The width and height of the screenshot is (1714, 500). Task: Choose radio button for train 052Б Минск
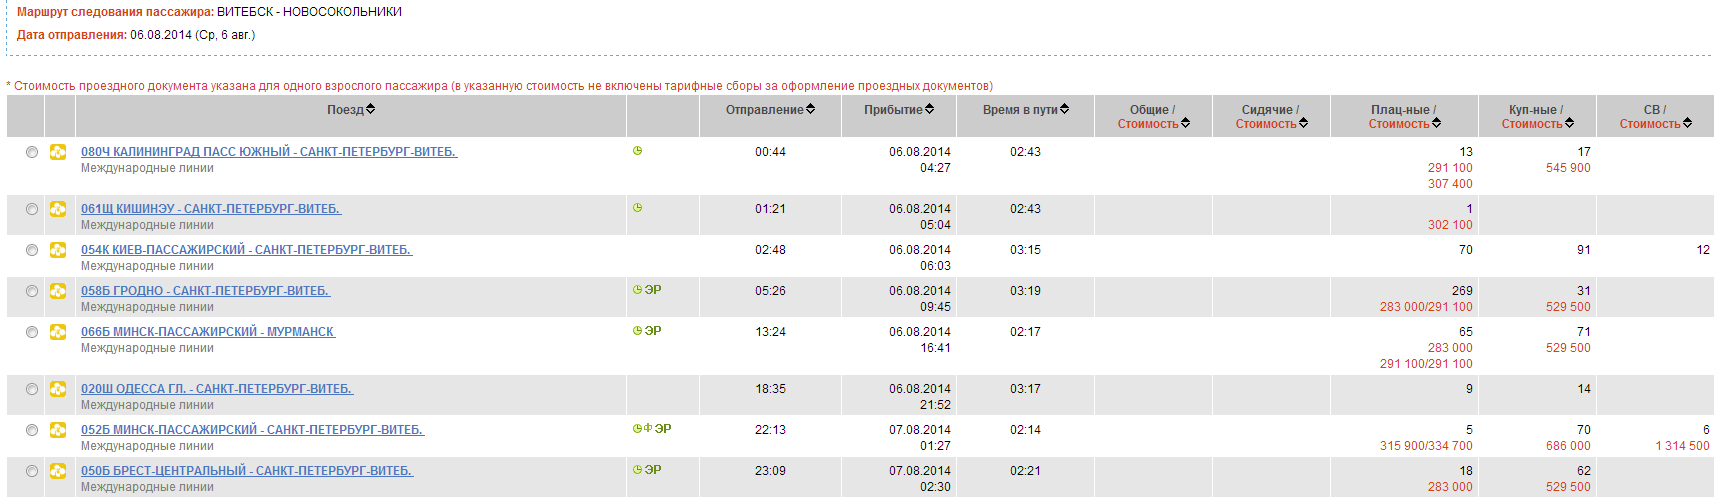coord(32,430)
